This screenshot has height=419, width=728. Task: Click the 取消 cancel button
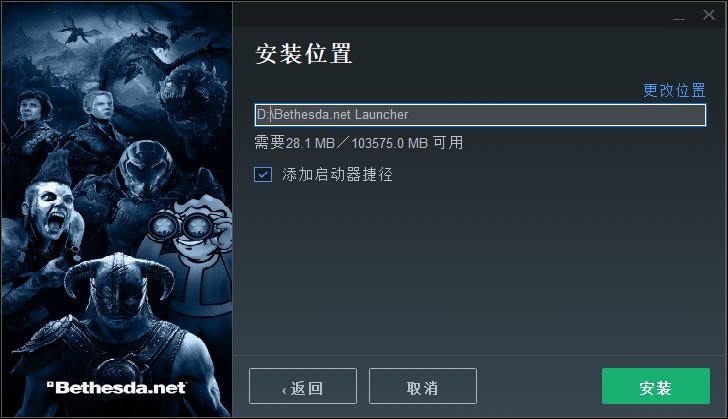pos(422,386)
